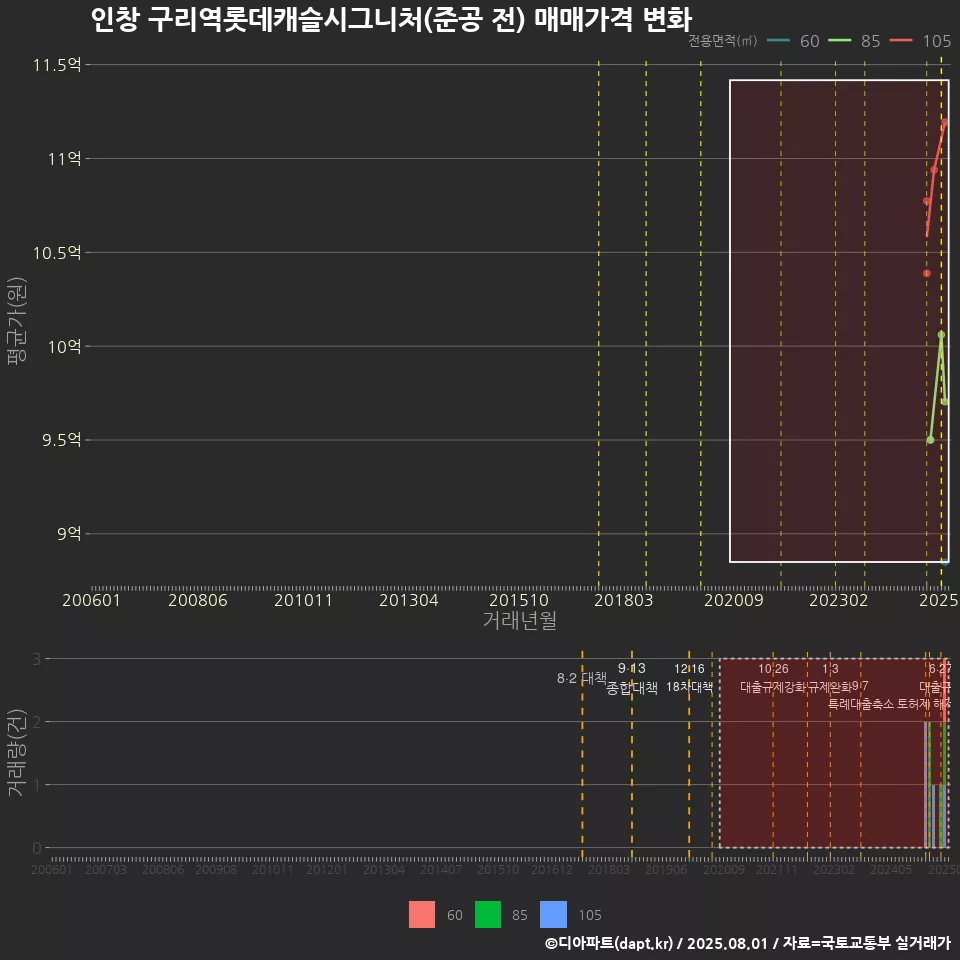This screenshot has width=960, height=960.
Task: Click 201407 on the volume chart axis
Action: click(441, 869)
